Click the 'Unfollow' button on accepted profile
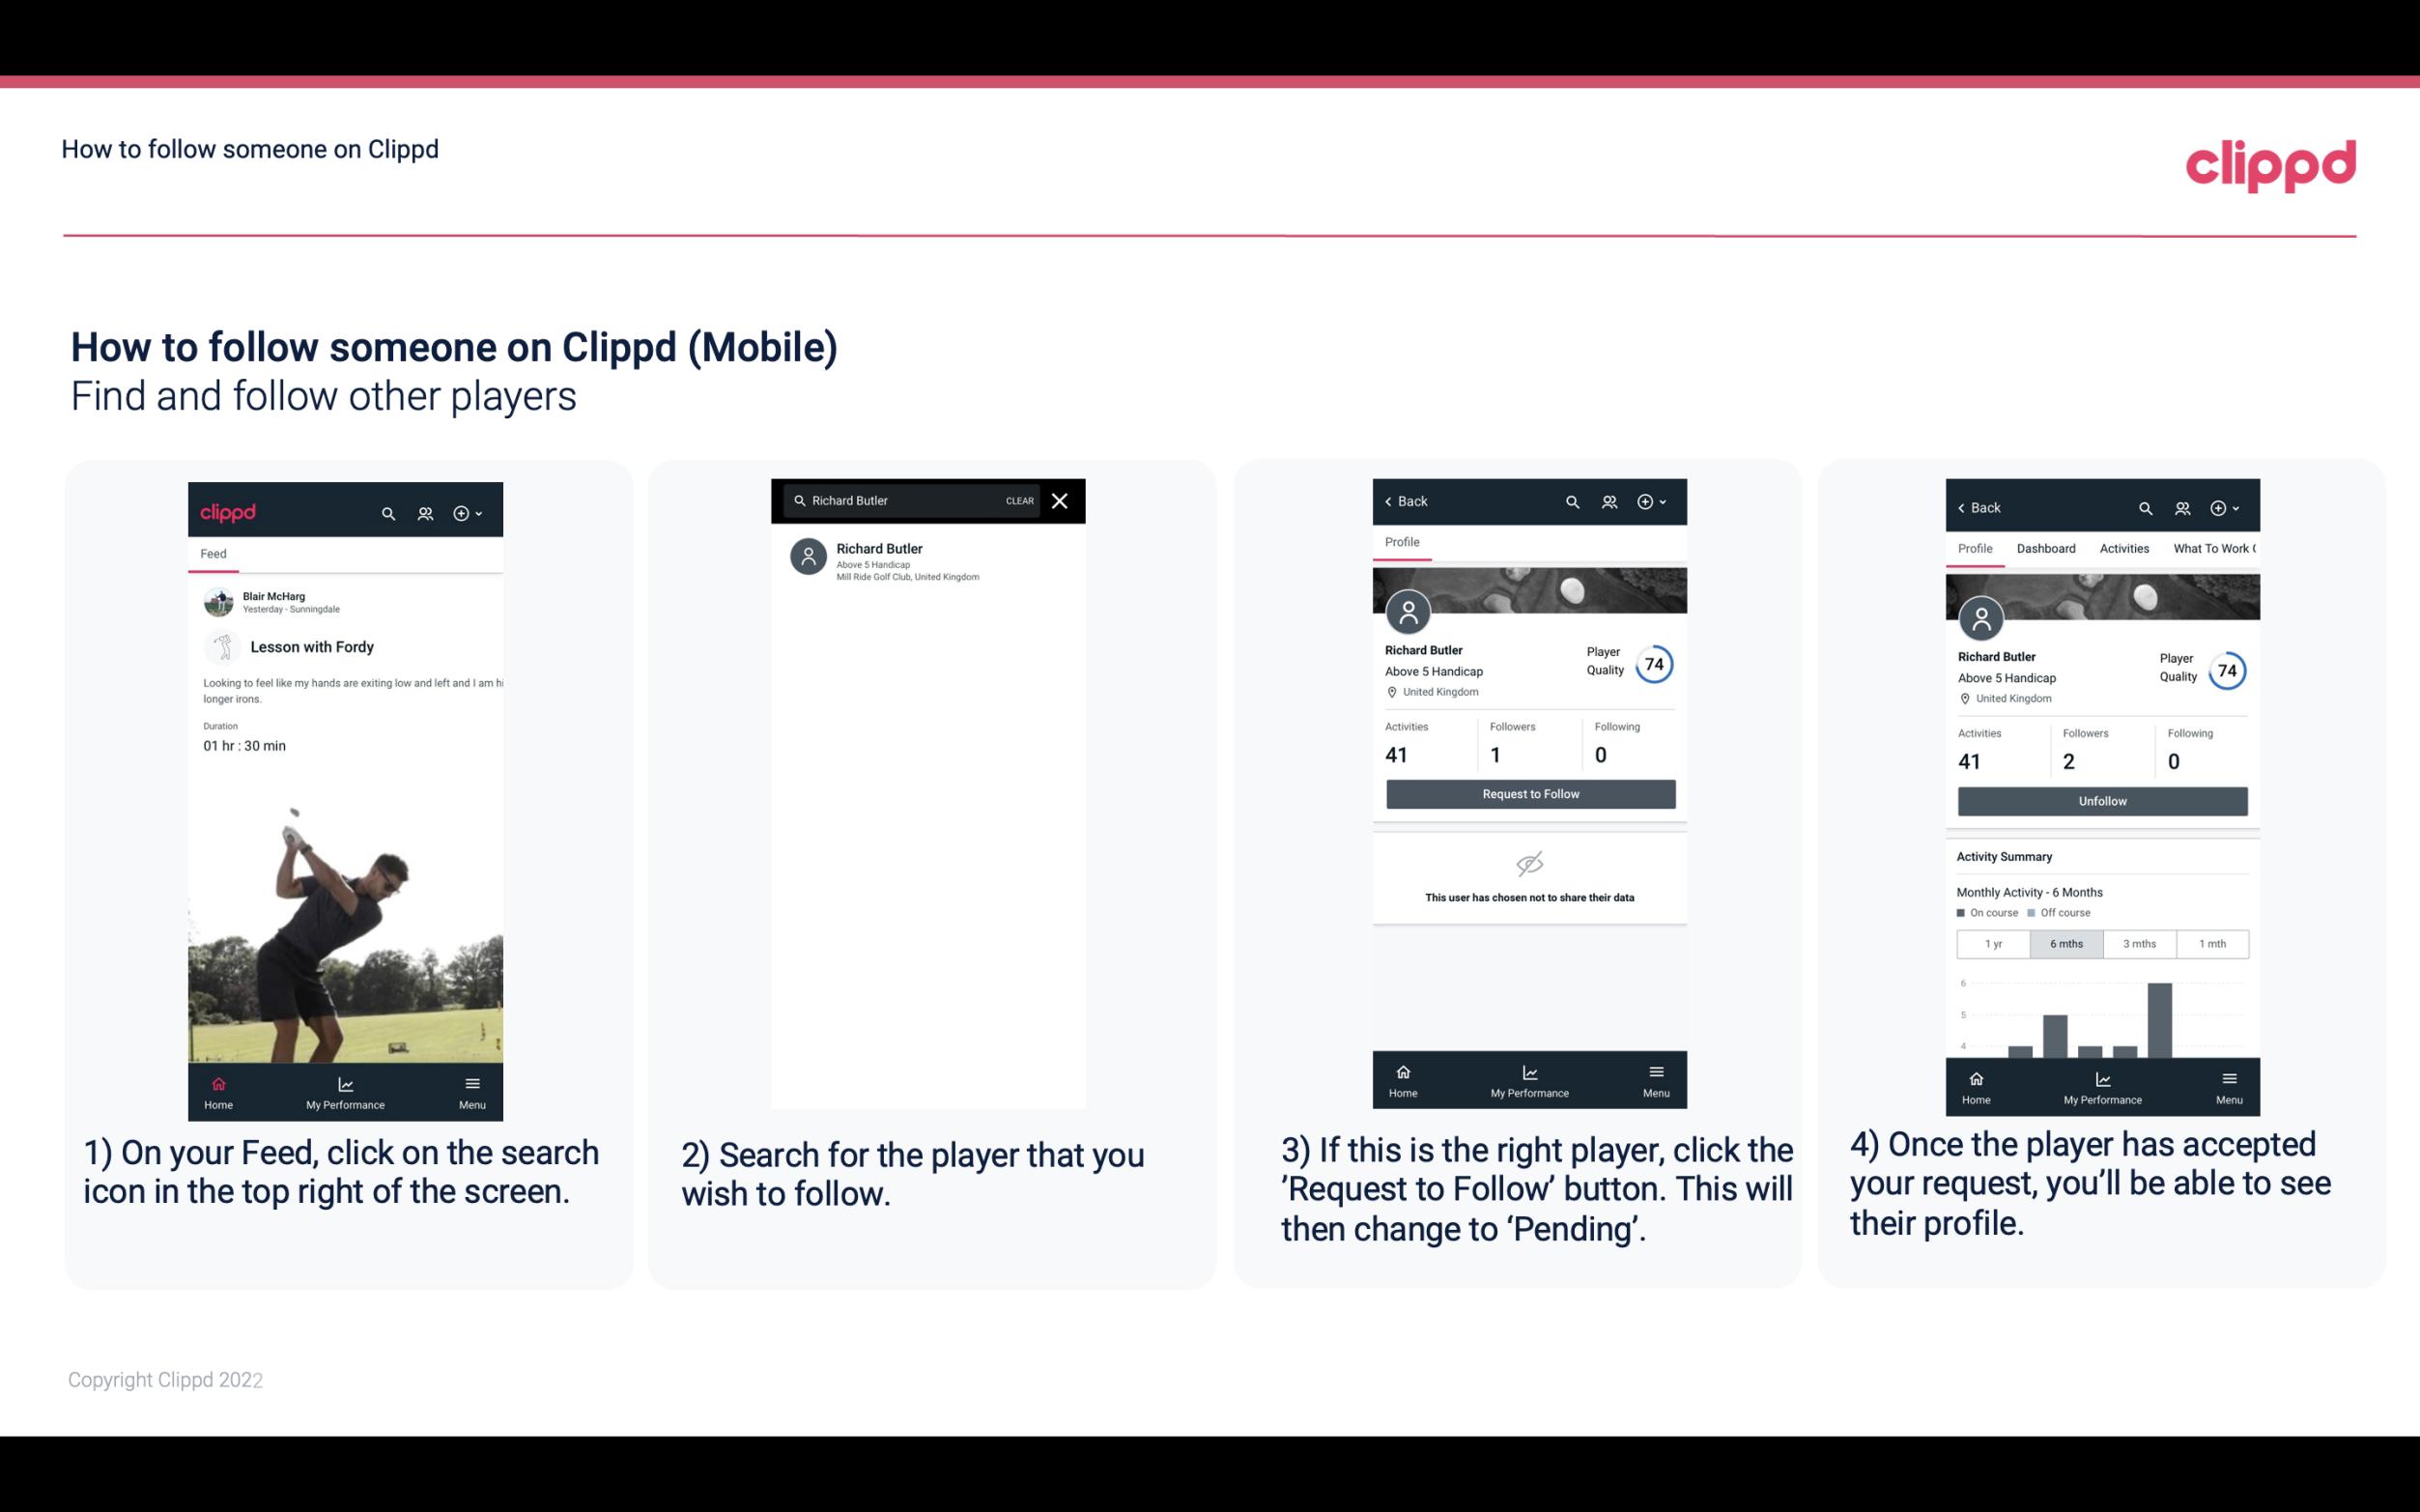The width and height of the screenshot is (2420, 1512). (x=2101, y=800)
